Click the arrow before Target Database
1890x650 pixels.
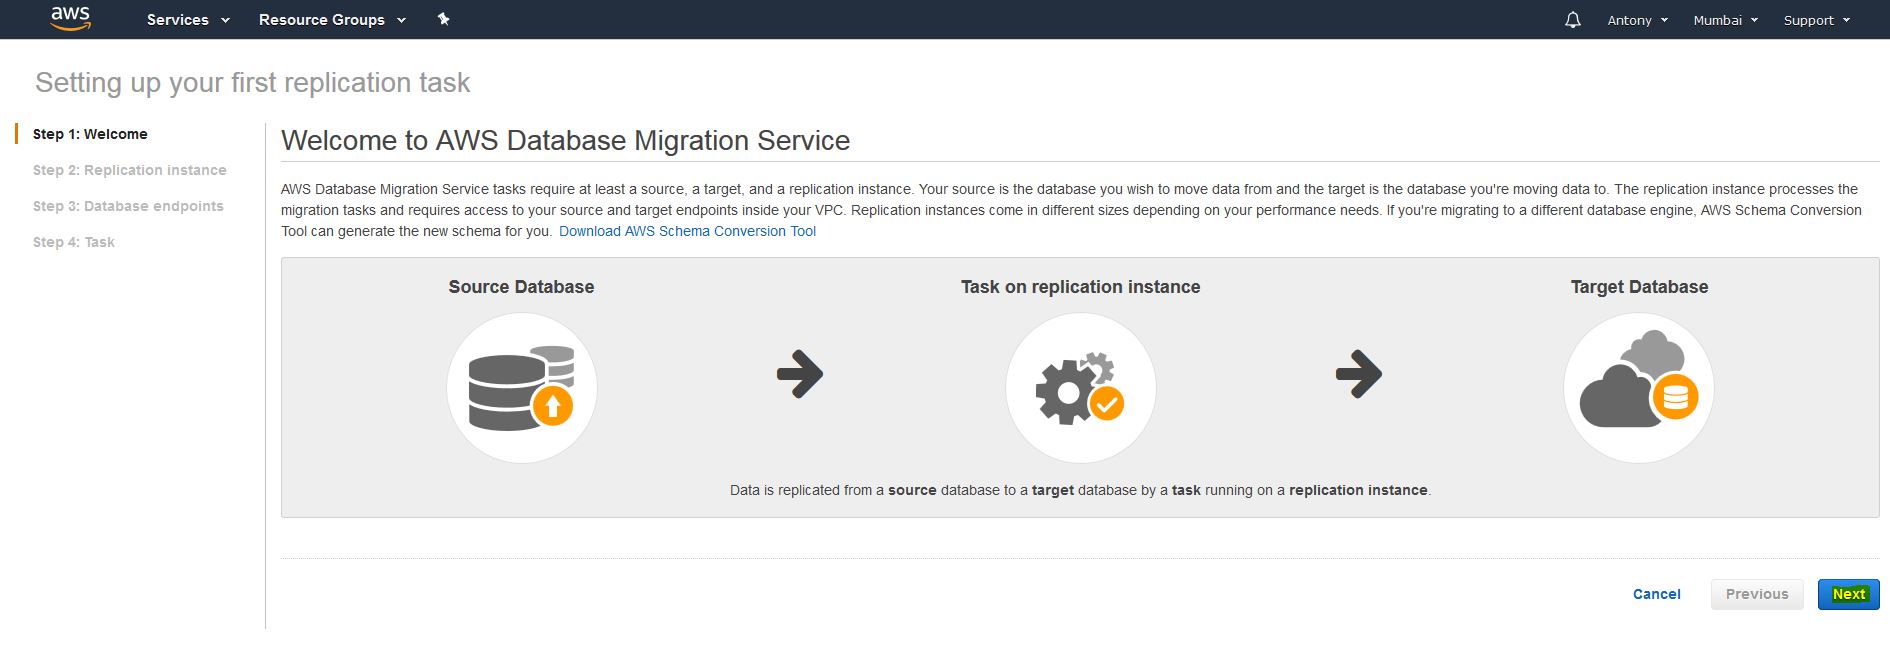(1358, 374)
